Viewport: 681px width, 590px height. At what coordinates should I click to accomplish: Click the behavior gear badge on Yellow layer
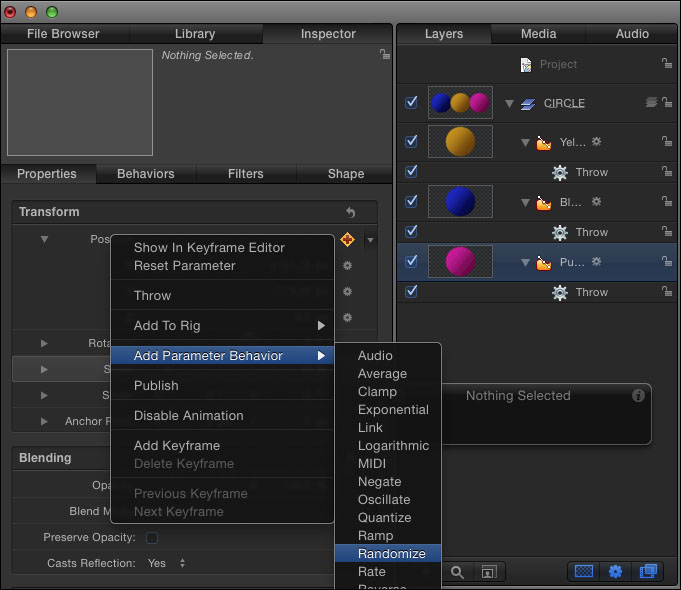(597, 142)
